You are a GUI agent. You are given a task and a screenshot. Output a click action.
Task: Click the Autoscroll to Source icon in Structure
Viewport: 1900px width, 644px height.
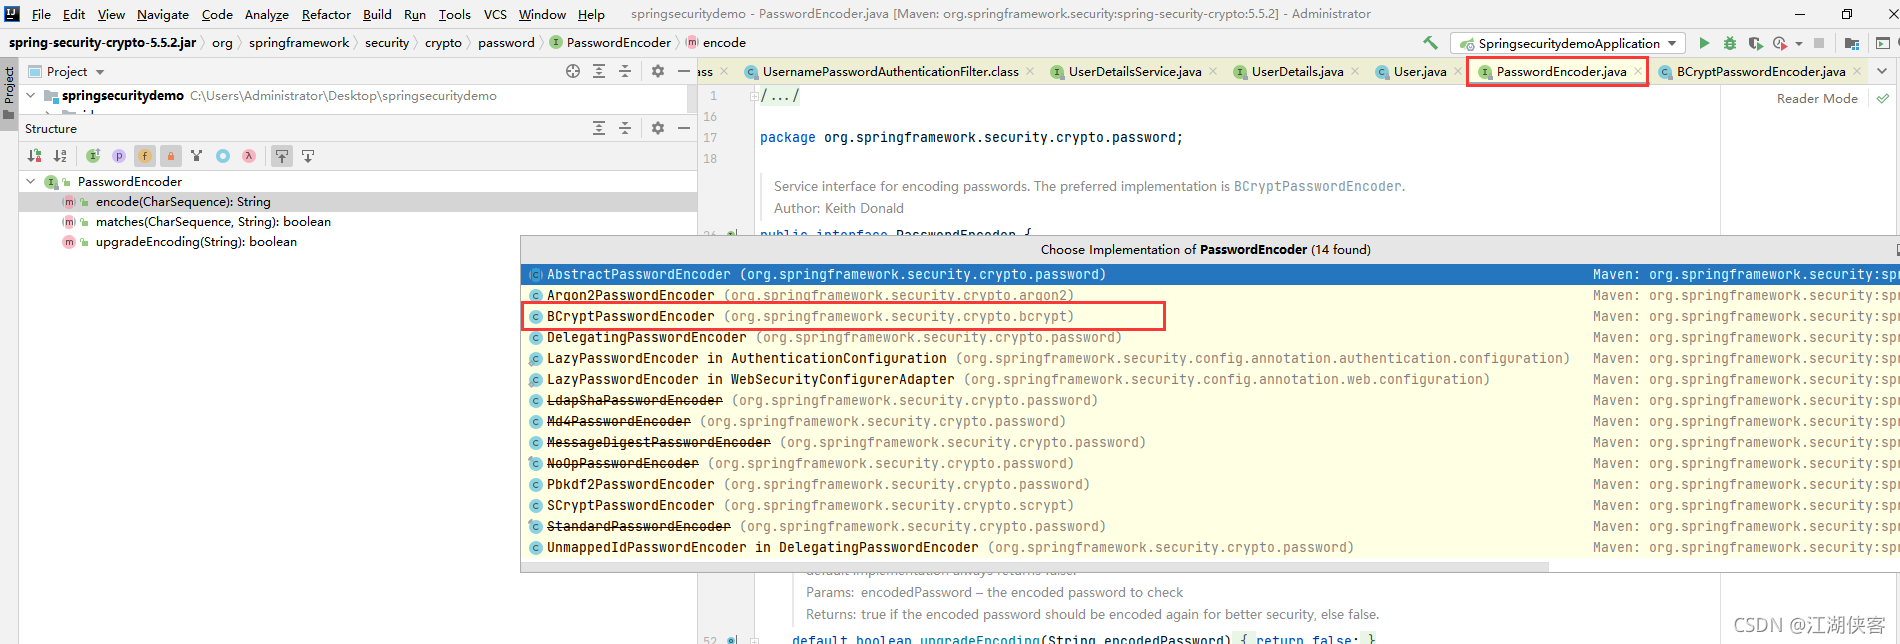(x=282, y=156)
